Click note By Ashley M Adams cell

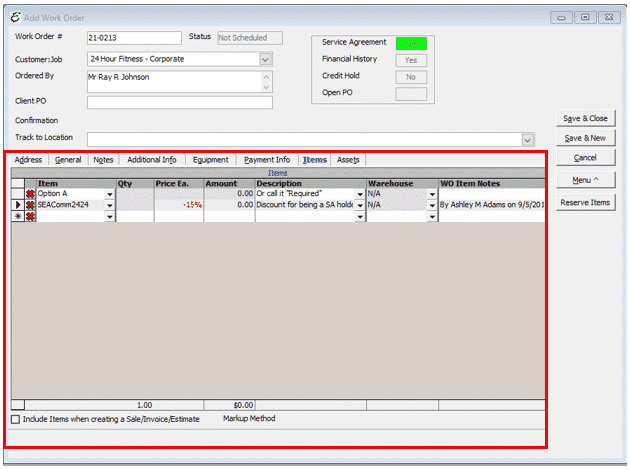point(492,205)
